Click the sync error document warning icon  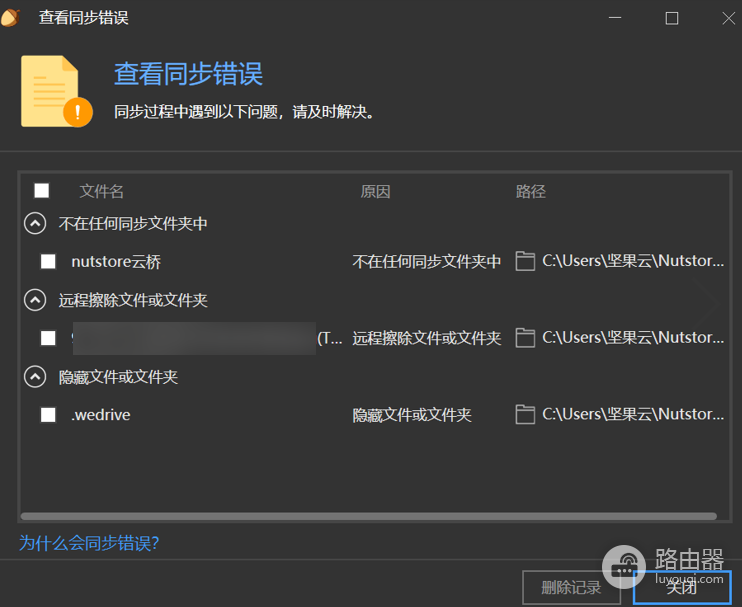[x=57, y=91]
